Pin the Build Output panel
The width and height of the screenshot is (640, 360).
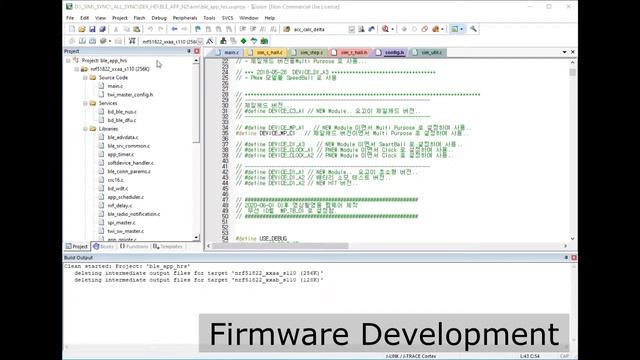(x=566, y=258)
